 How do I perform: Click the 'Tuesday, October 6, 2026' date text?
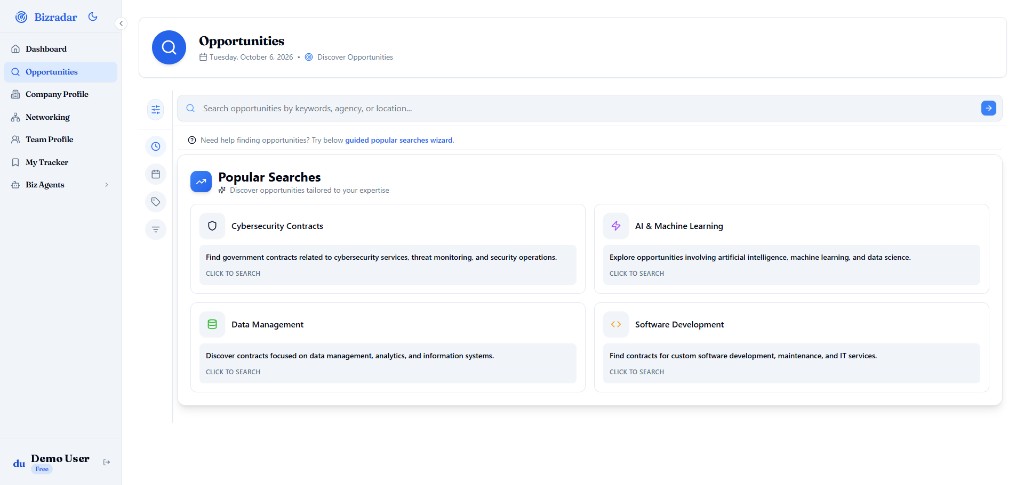(251, 57)
